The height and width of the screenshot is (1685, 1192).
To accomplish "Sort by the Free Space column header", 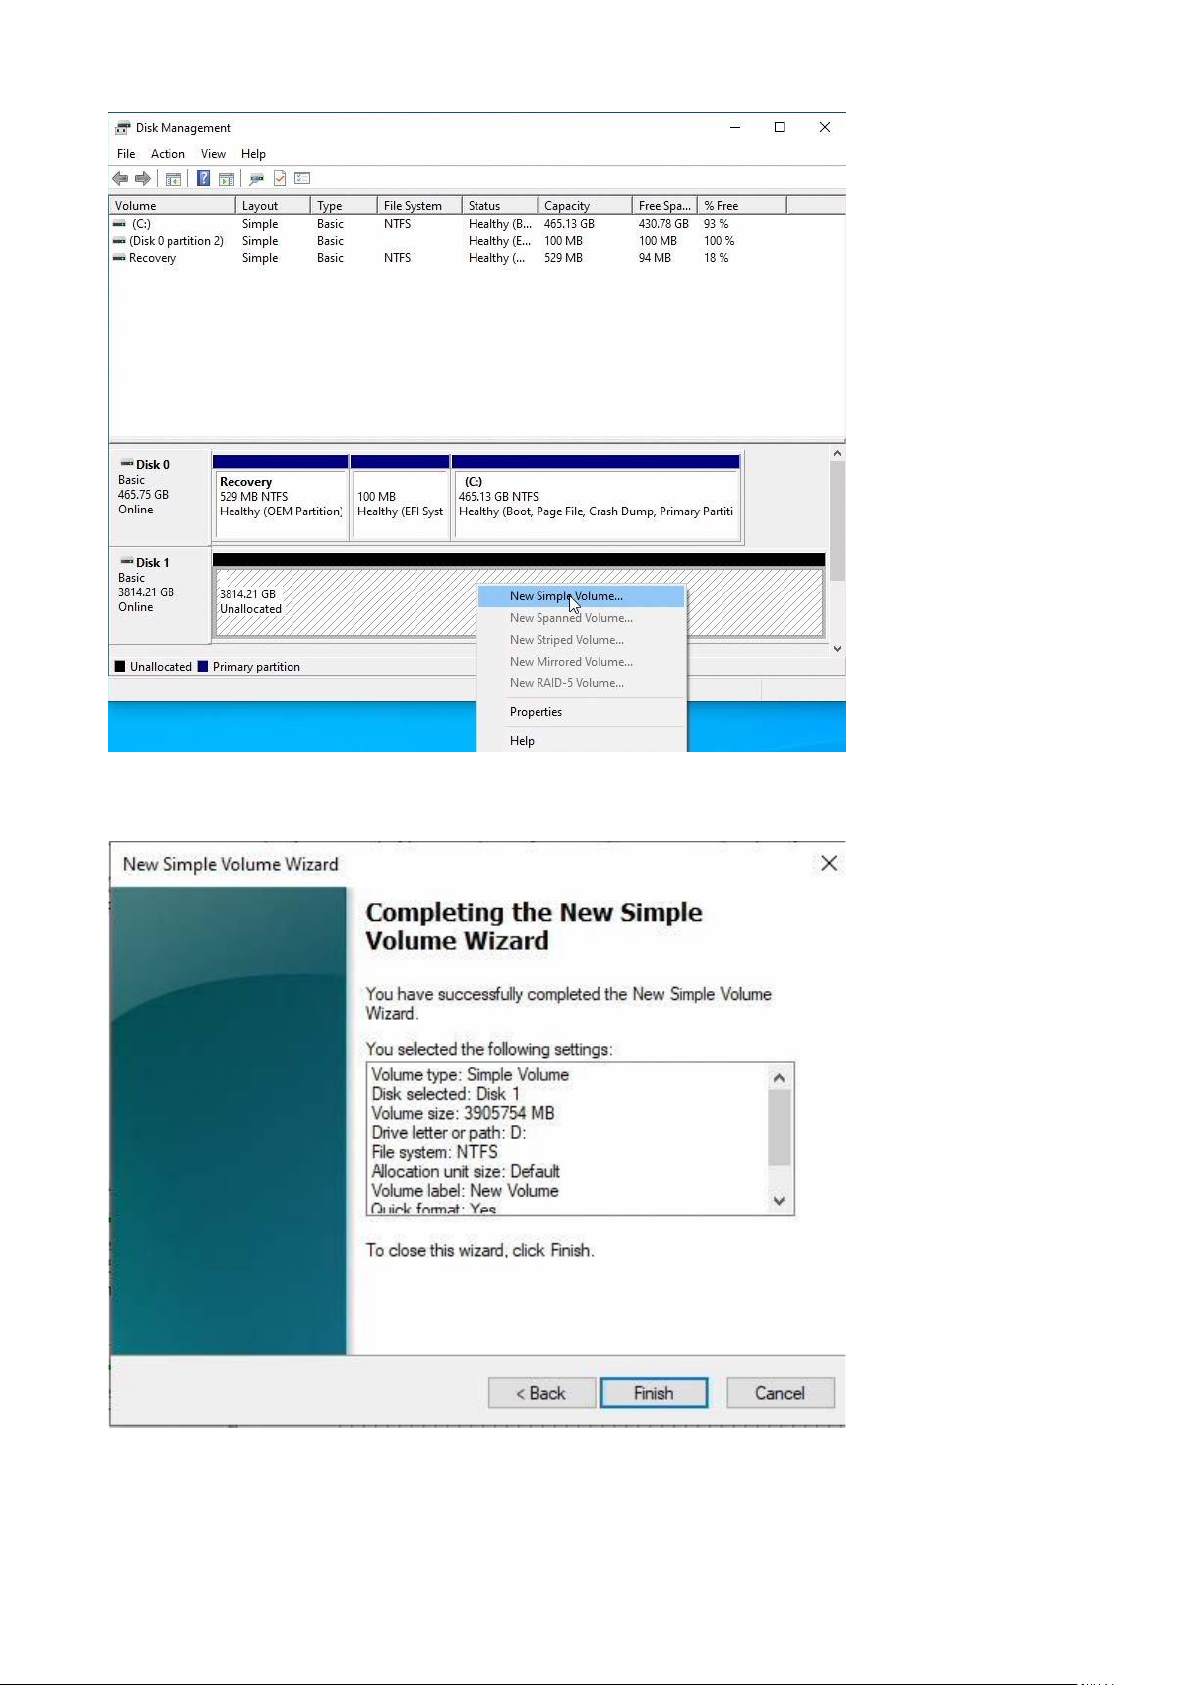I will (x=665, y=206).
